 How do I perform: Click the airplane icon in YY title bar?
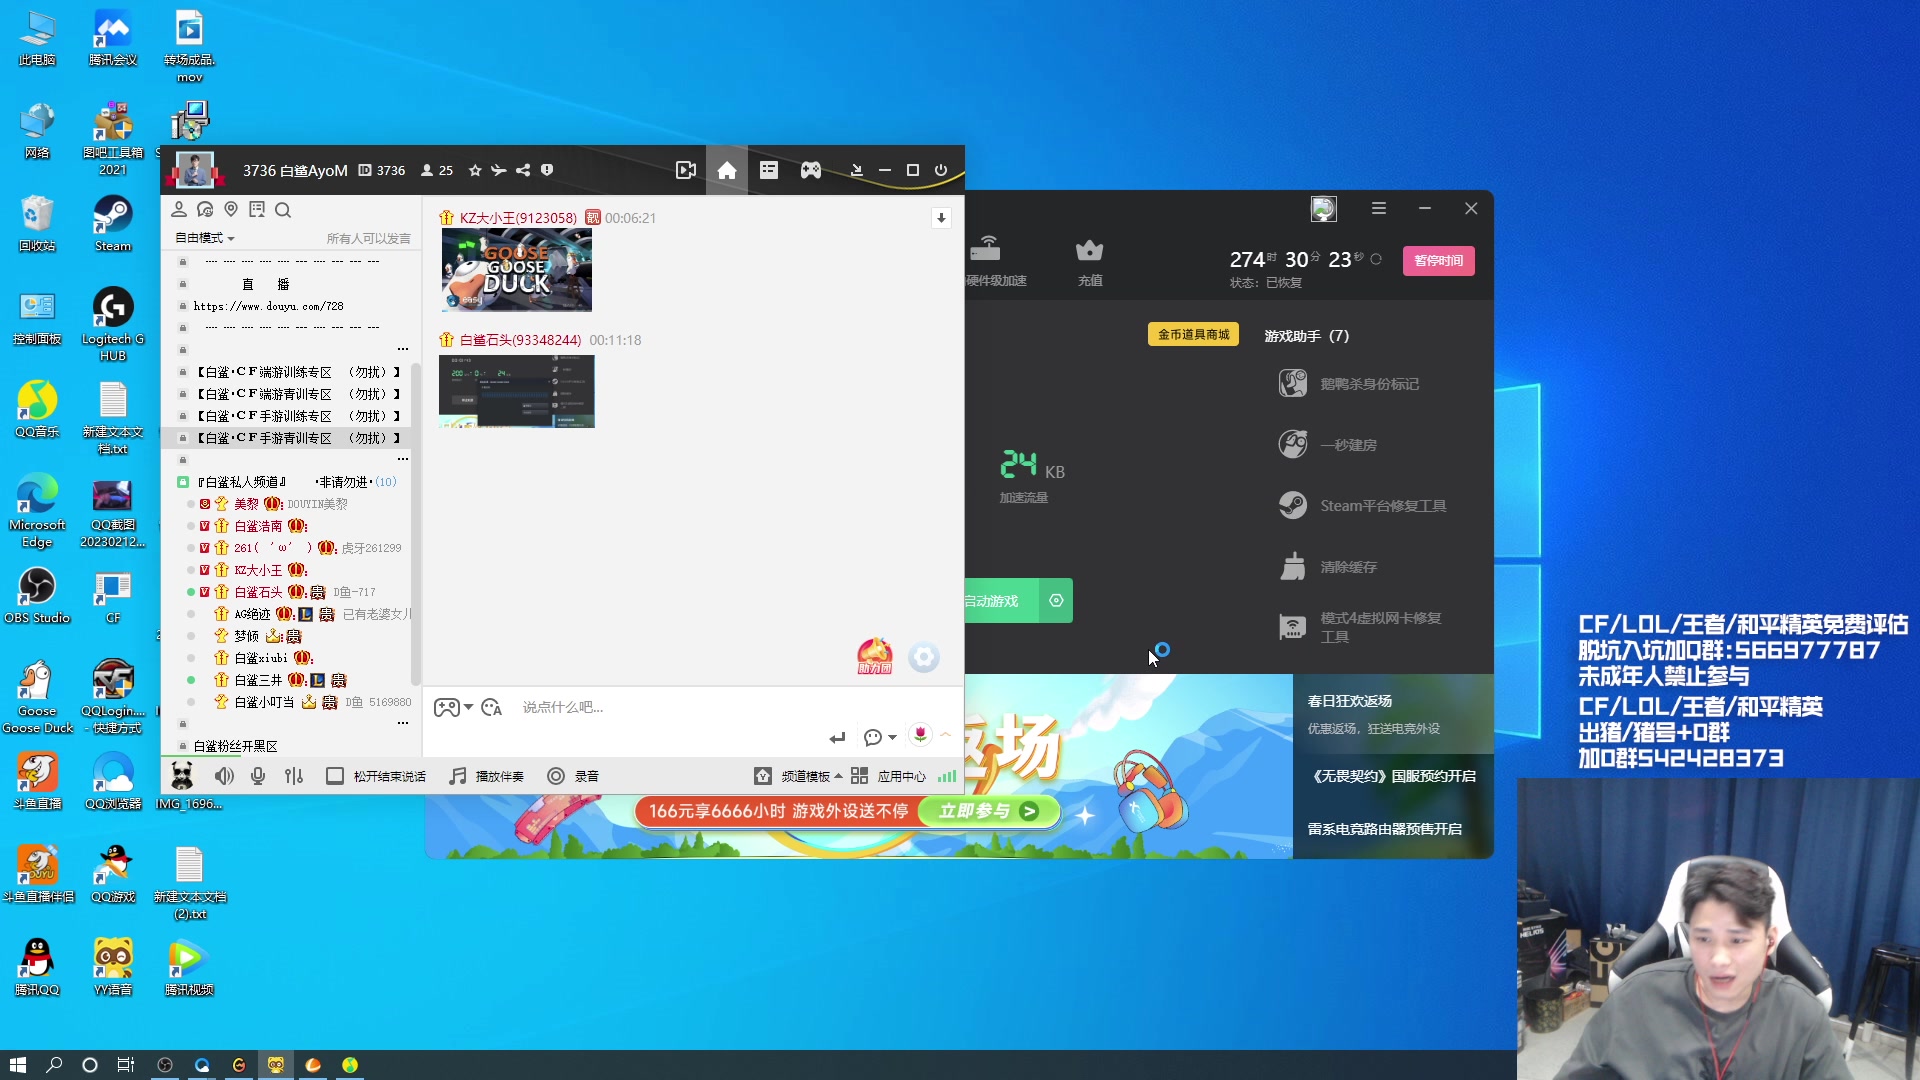click(499, 171)
